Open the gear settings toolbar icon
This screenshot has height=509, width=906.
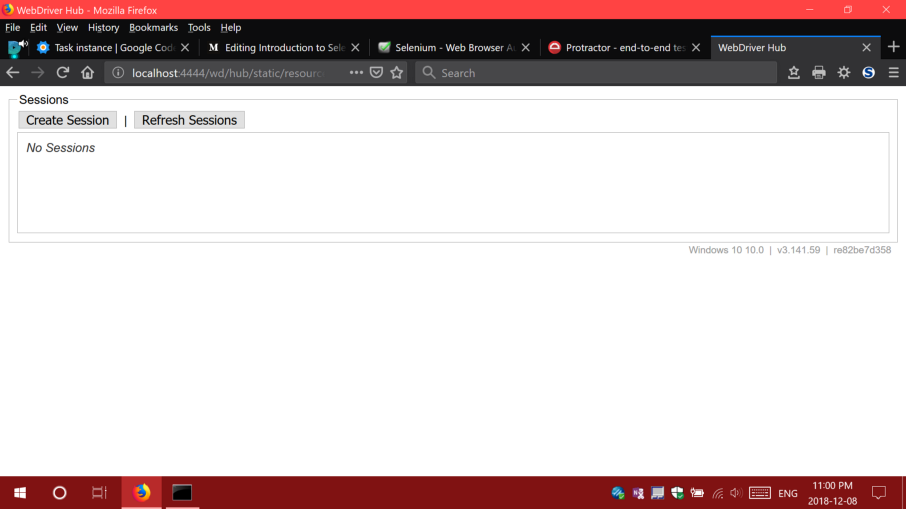pyautogui.click(x=844, y=73)
